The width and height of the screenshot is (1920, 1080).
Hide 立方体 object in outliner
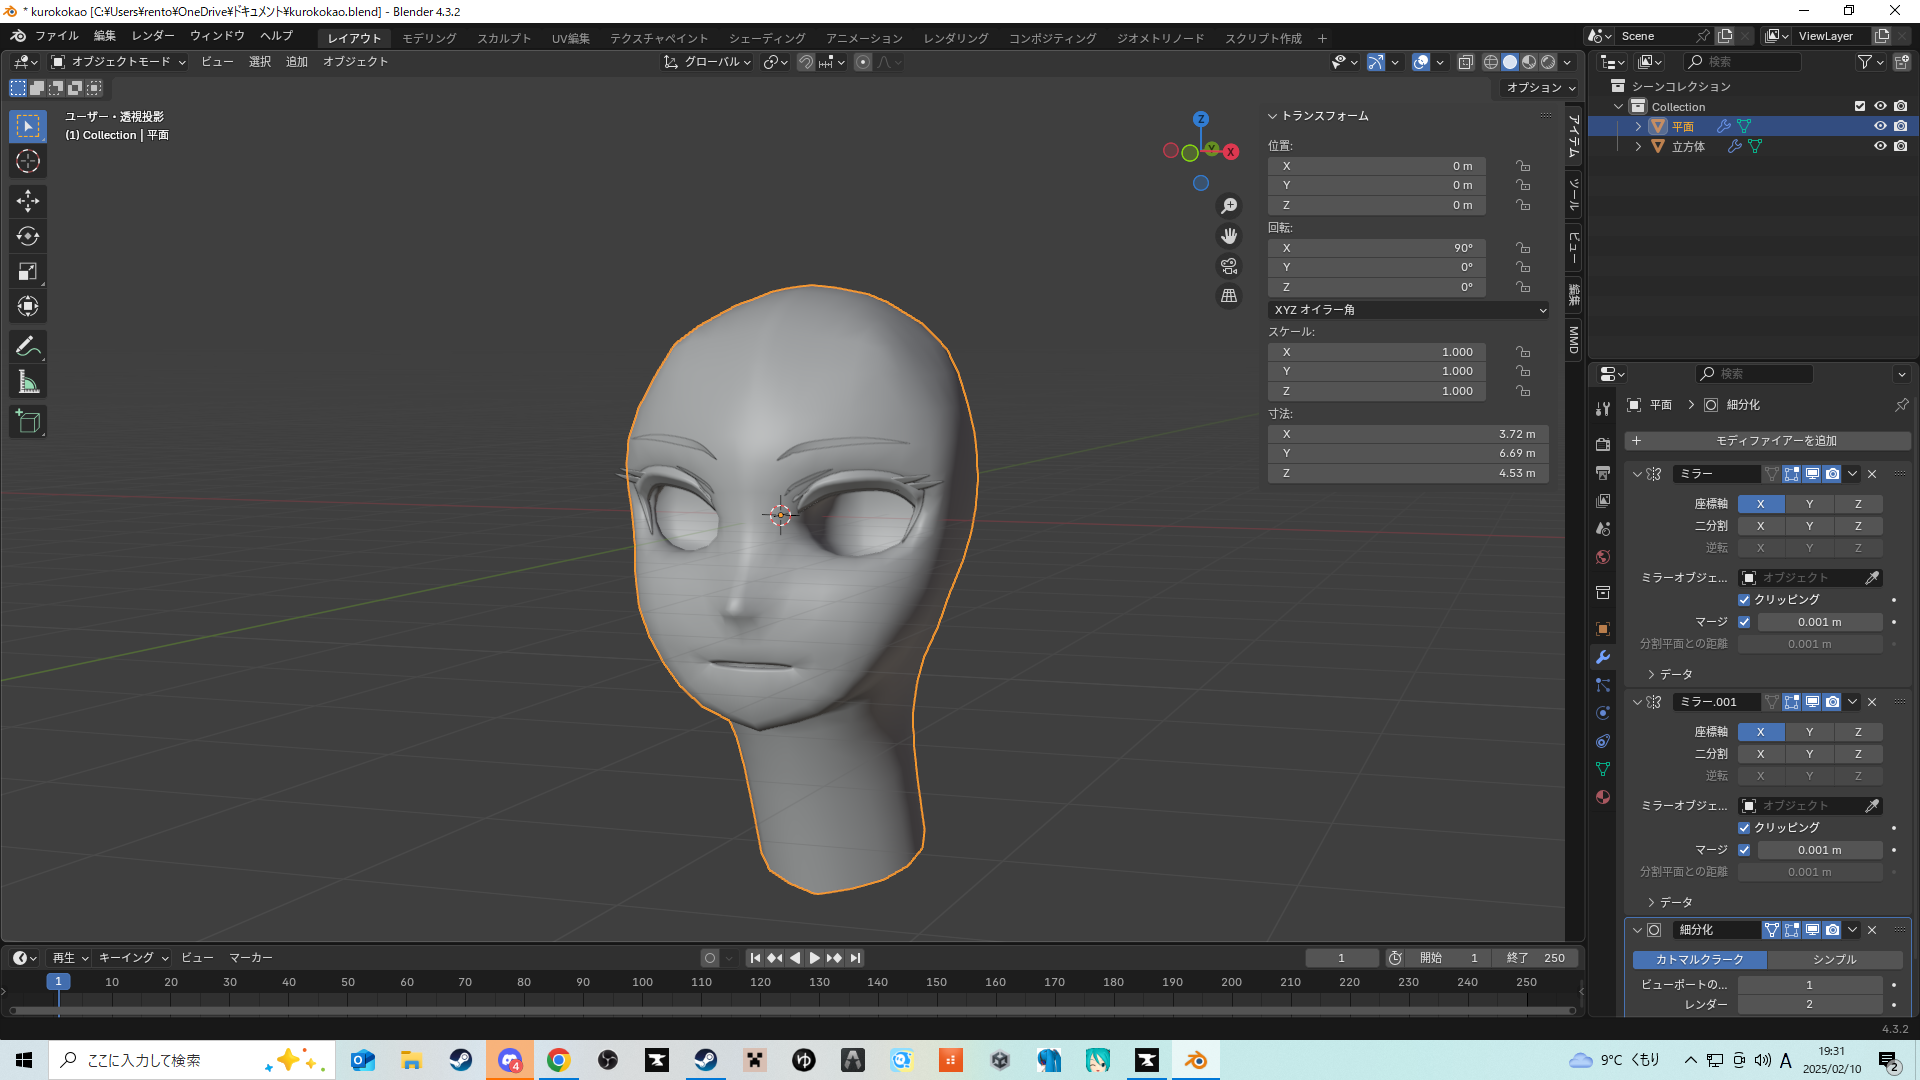1880,146
